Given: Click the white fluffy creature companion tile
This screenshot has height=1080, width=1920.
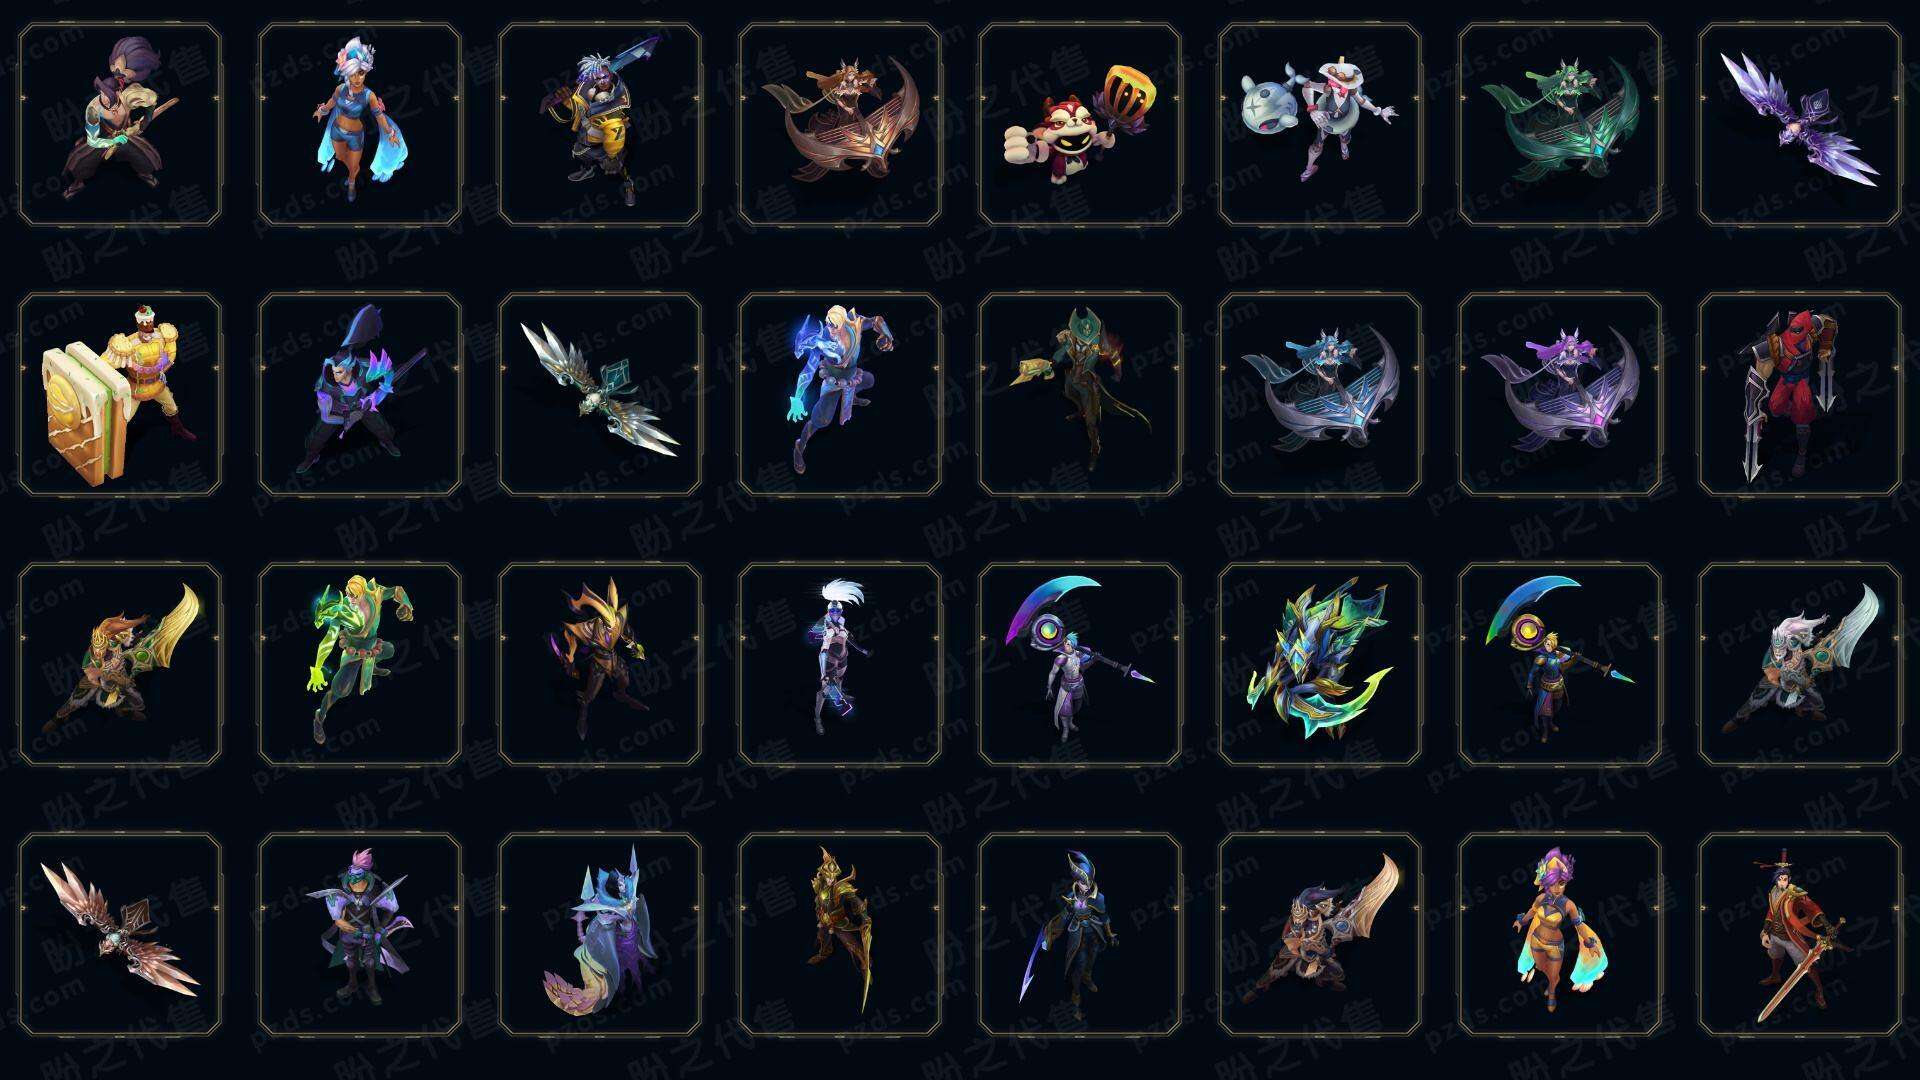Looking at the screenshot, I should (1320, 125).
